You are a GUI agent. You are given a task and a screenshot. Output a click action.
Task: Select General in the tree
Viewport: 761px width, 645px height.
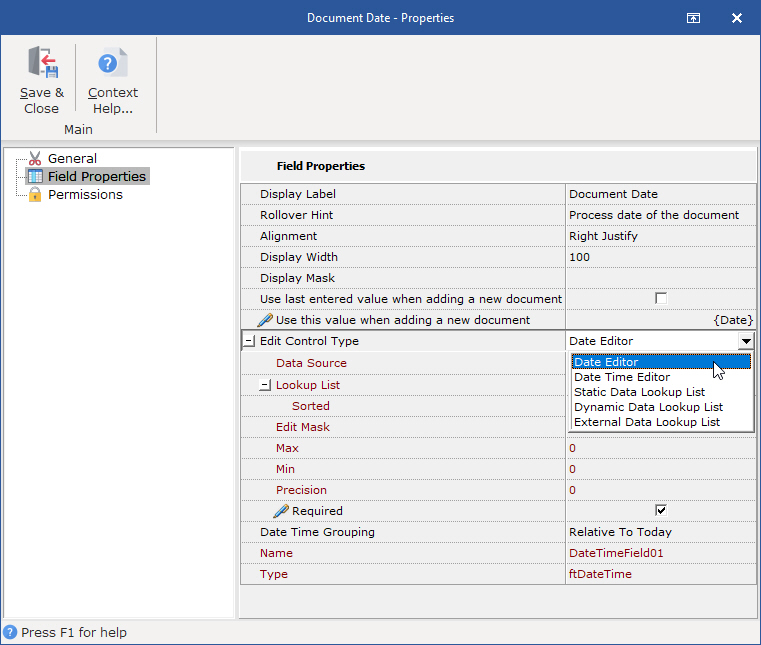click(72, 158)
